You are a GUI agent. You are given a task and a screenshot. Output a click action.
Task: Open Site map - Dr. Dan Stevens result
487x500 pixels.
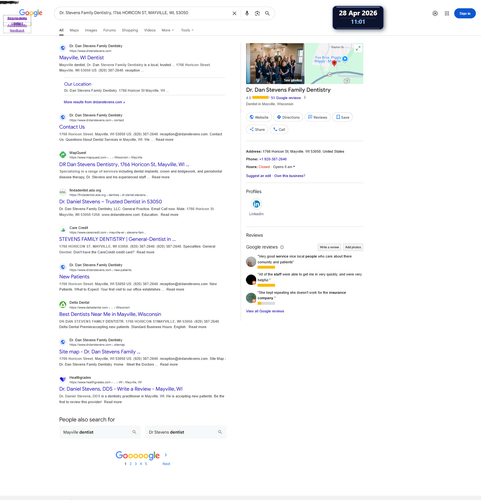[x=100, y=352]
